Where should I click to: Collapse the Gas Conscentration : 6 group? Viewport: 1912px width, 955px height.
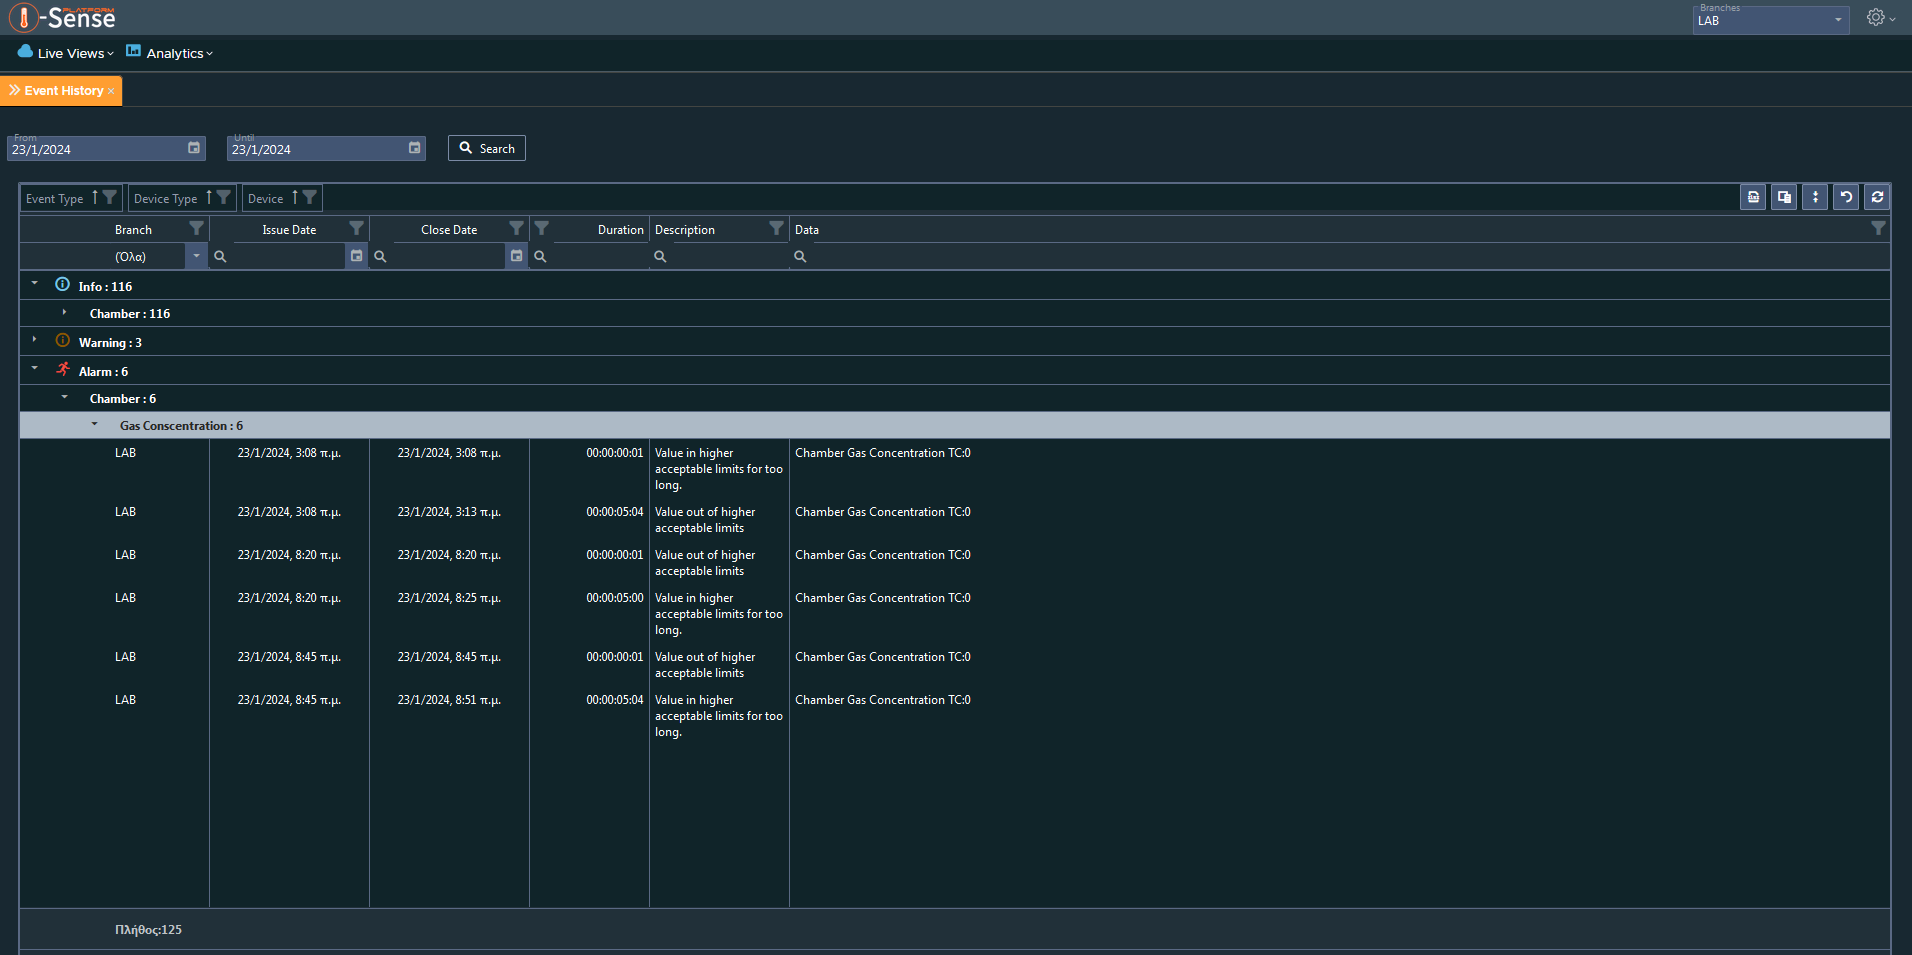click(x=95, y=425)
